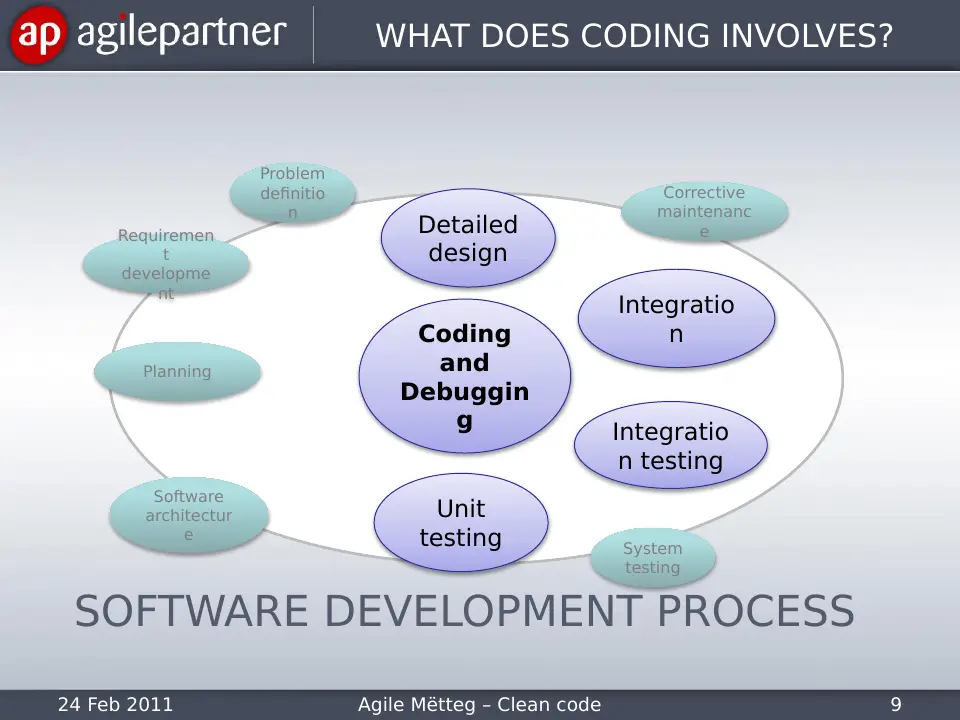Click the 'Coding and Debugging' center ellipse
This screenshot has height=720, width=960.
click(x=465, y=376)
